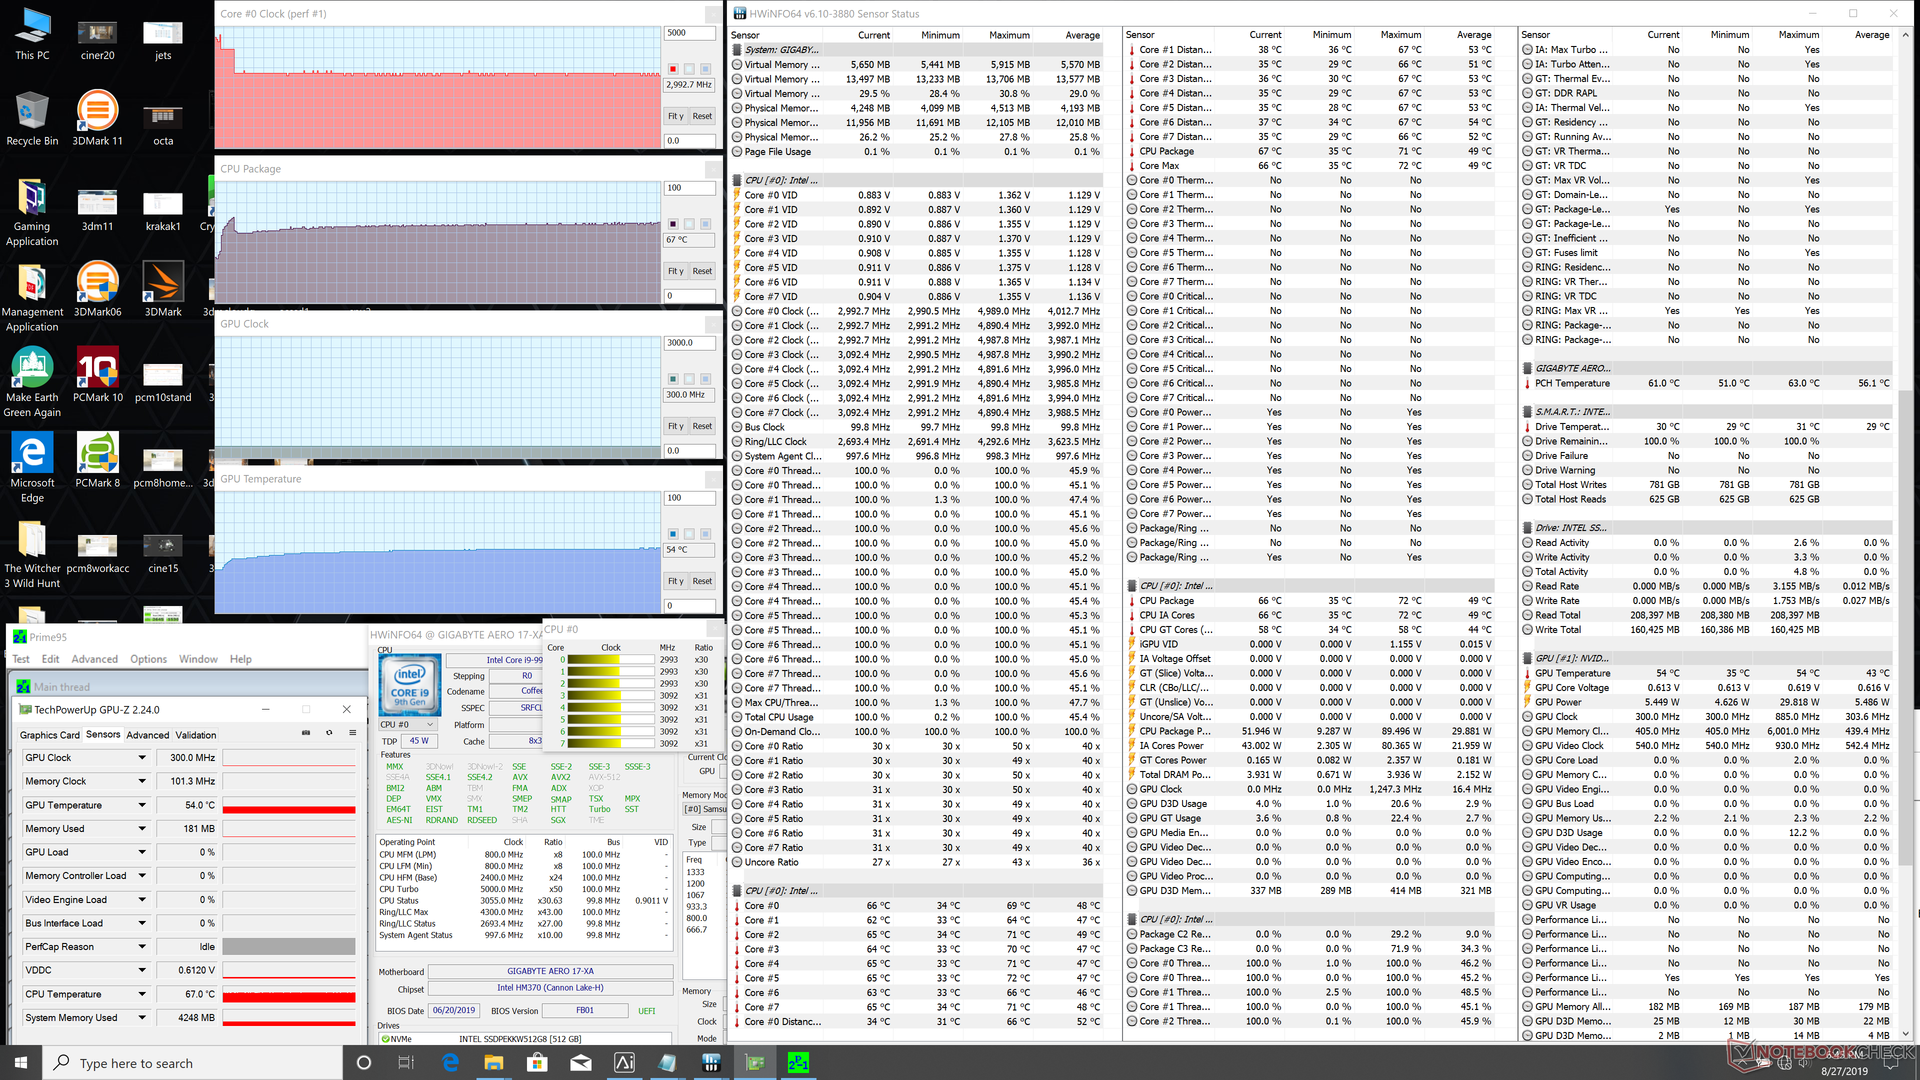
Task: Click the Task View taskbar icon
Action: coord(406,1063)
